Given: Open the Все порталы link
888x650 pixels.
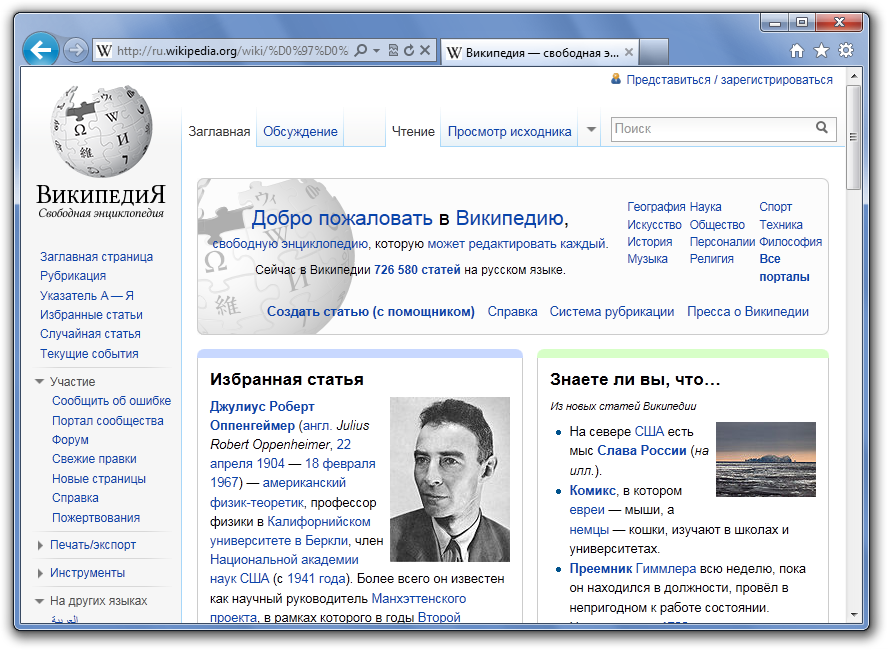Looking at the screenshot, I should (x=784, y=268).
